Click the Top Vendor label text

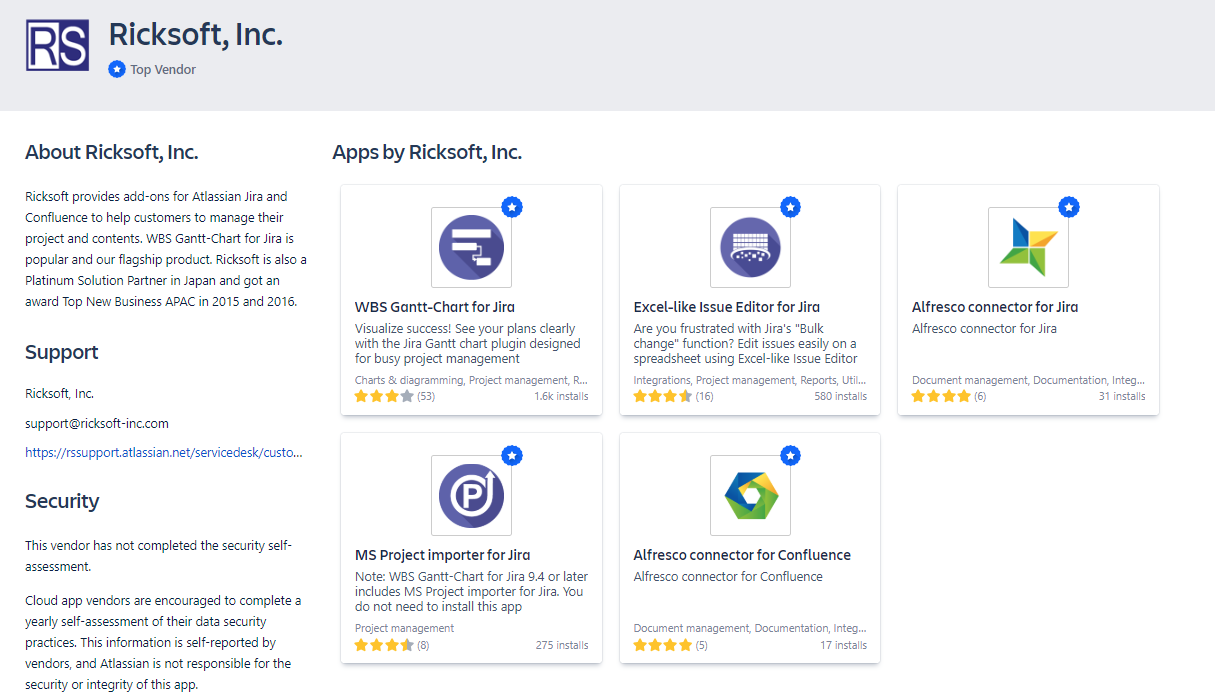(x=163, y=70)
